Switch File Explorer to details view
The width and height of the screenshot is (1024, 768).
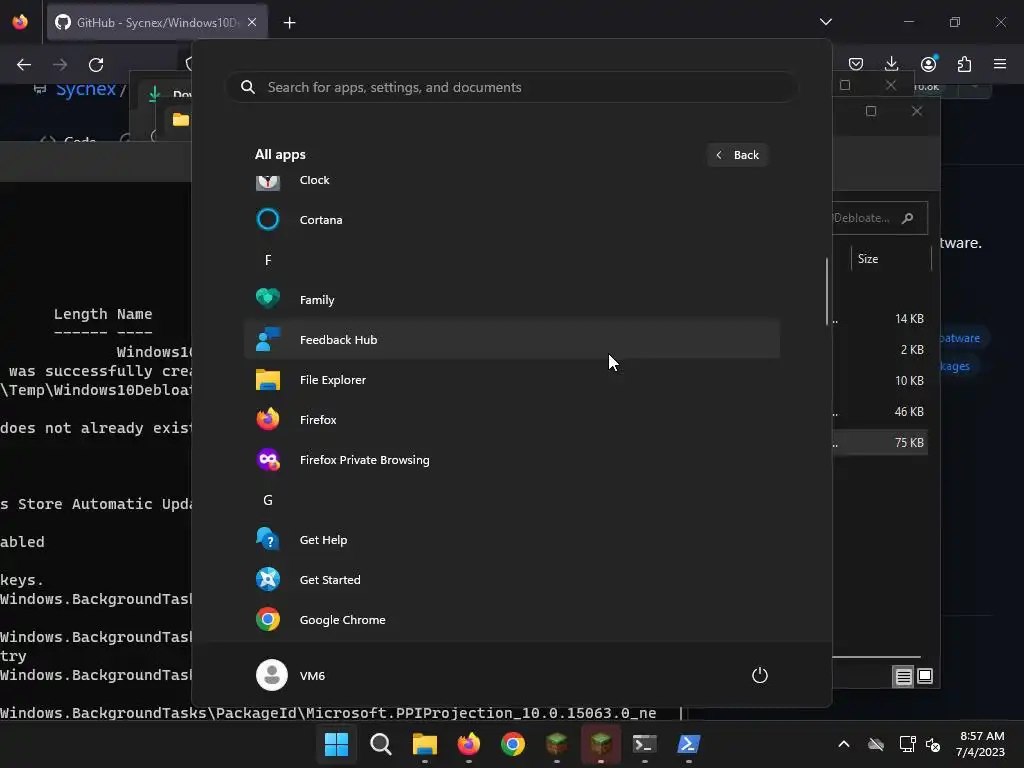(903, 677)
